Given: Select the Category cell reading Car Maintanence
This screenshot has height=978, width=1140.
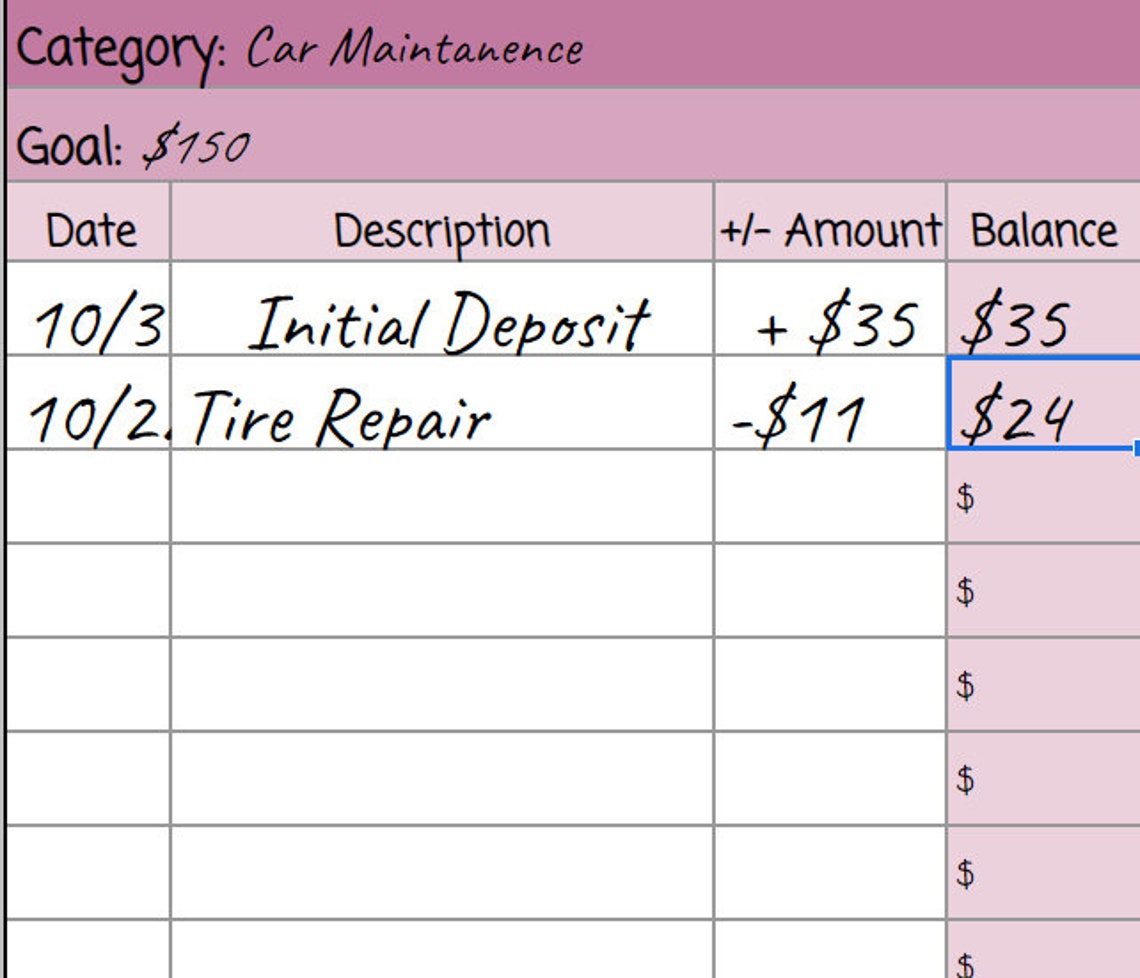Looking at the screenshot, I should (573, 45).
